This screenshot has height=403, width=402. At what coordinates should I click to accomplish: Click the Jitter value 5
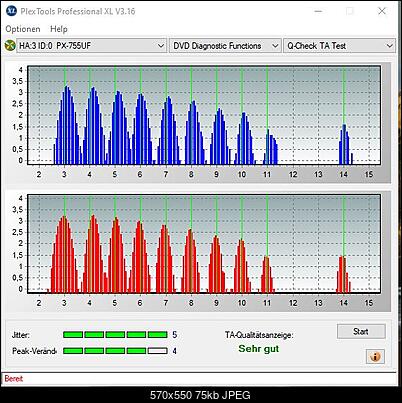[x=175, y=335]
